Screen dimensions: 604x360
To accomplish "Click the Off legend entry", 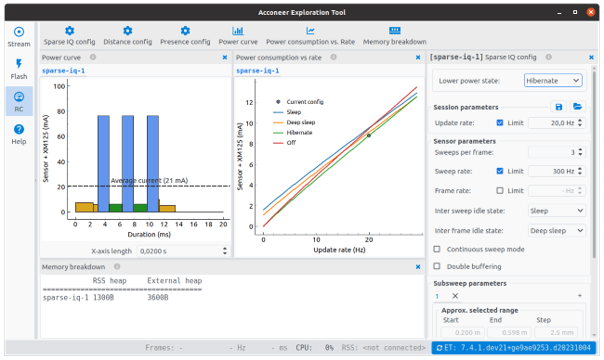I will tap(285, 142).
